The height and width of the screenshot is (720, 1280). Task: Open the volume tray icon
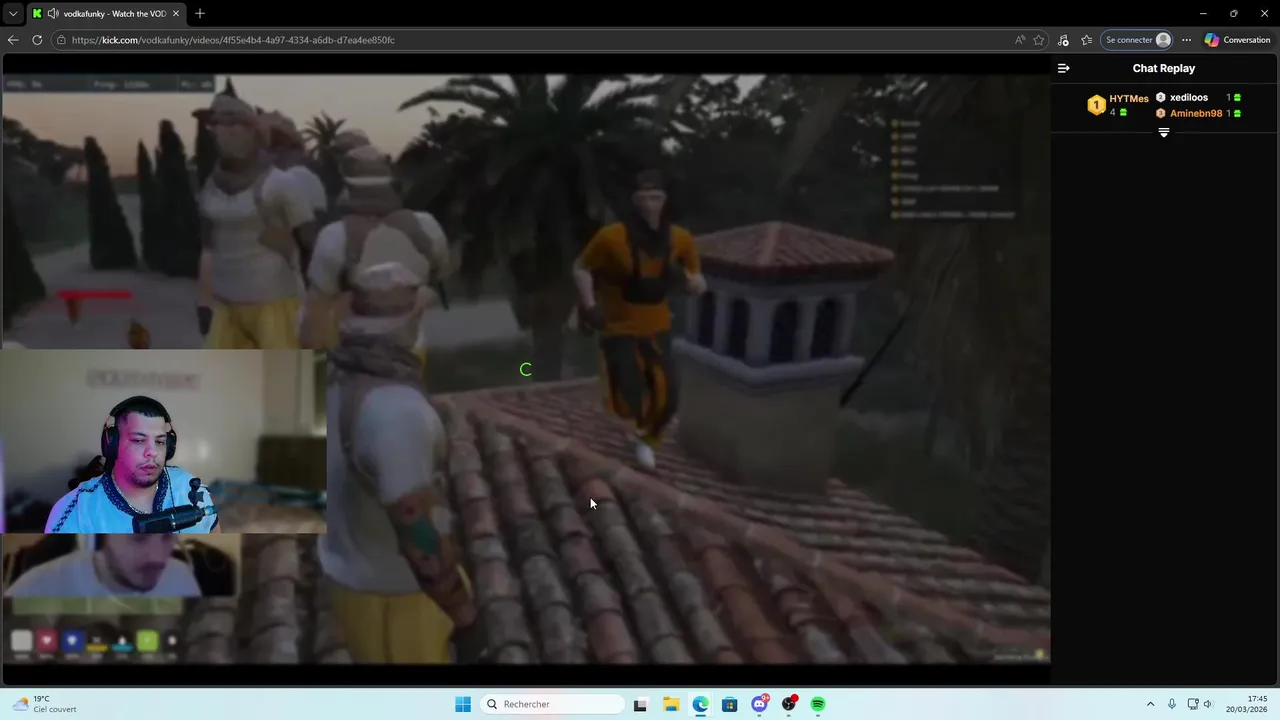pos(1208,704)
